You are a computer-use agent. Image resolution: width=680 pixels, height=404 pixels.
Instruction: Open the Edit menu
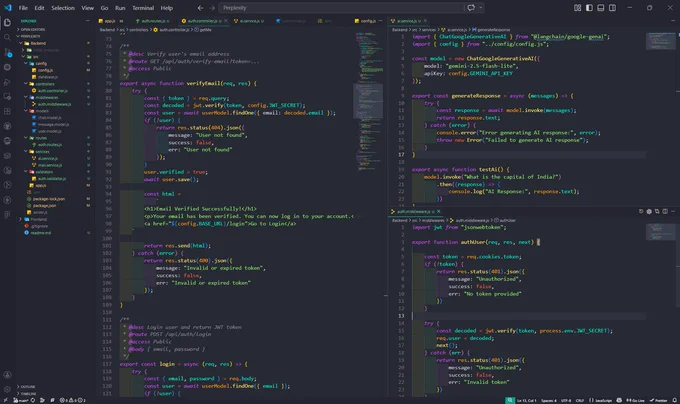pos(39,8)
